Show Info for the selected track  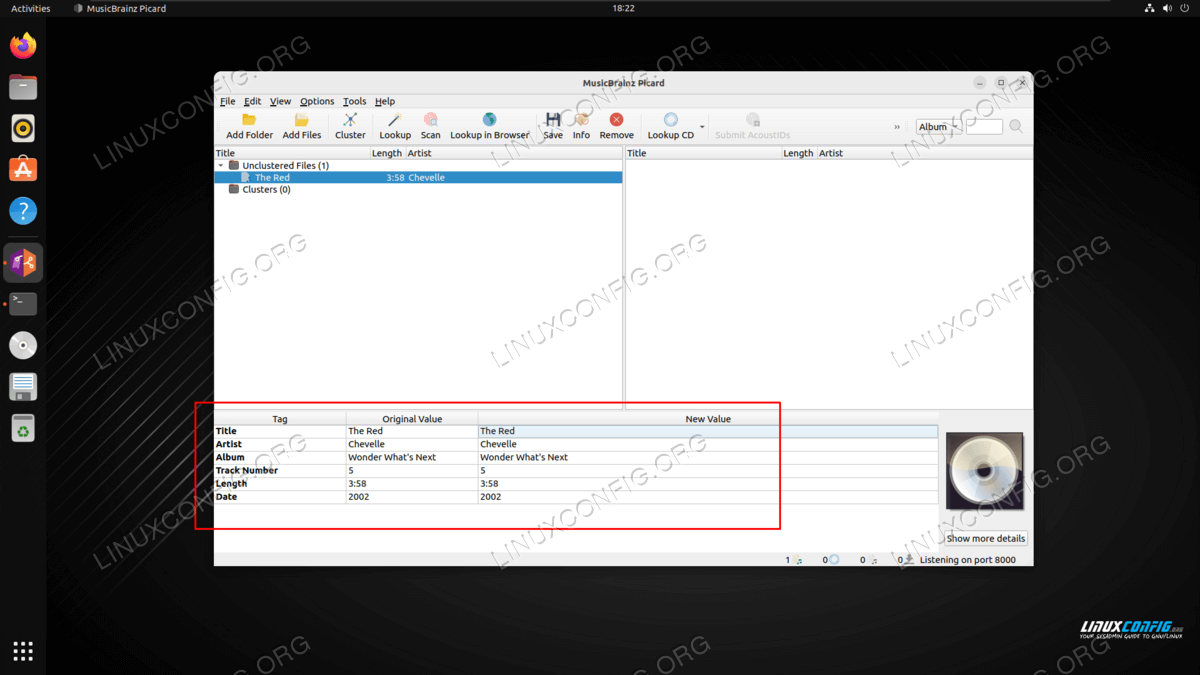(581, 126)
